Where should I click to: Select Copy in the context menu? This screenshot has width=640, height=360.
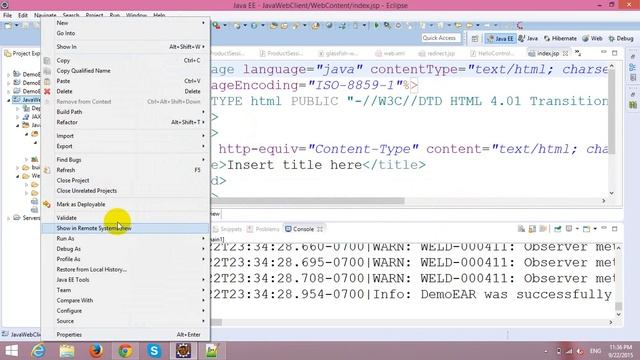point(126,60)
